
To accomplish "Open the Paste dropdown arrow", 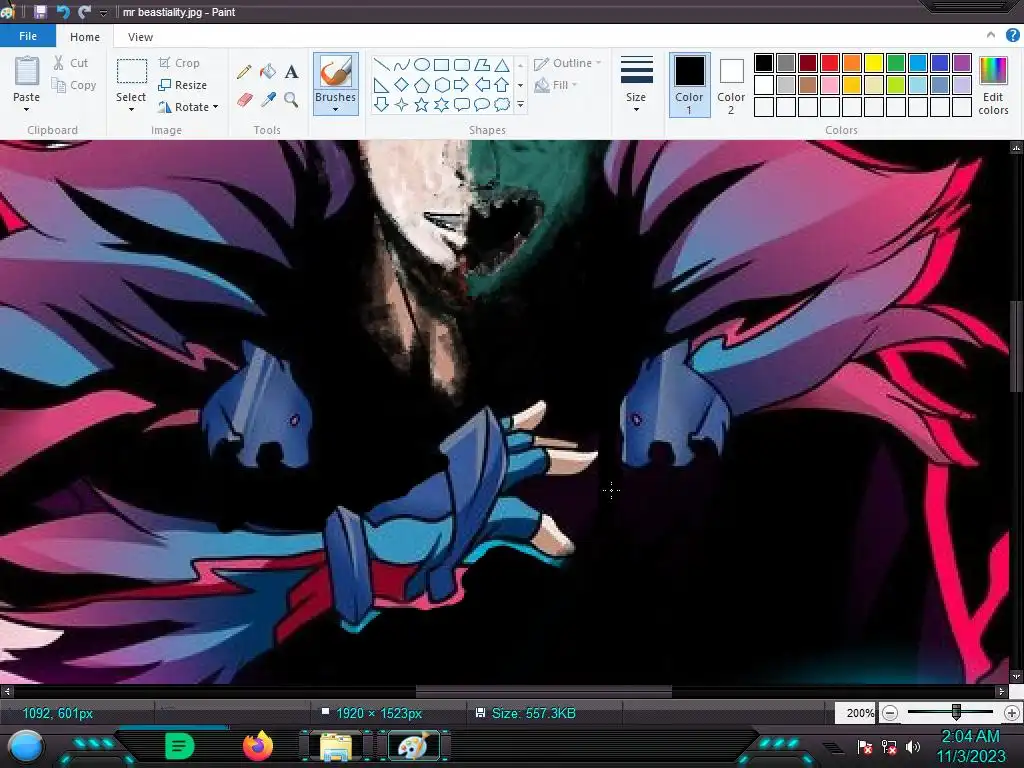I will (x=26, y=110).
